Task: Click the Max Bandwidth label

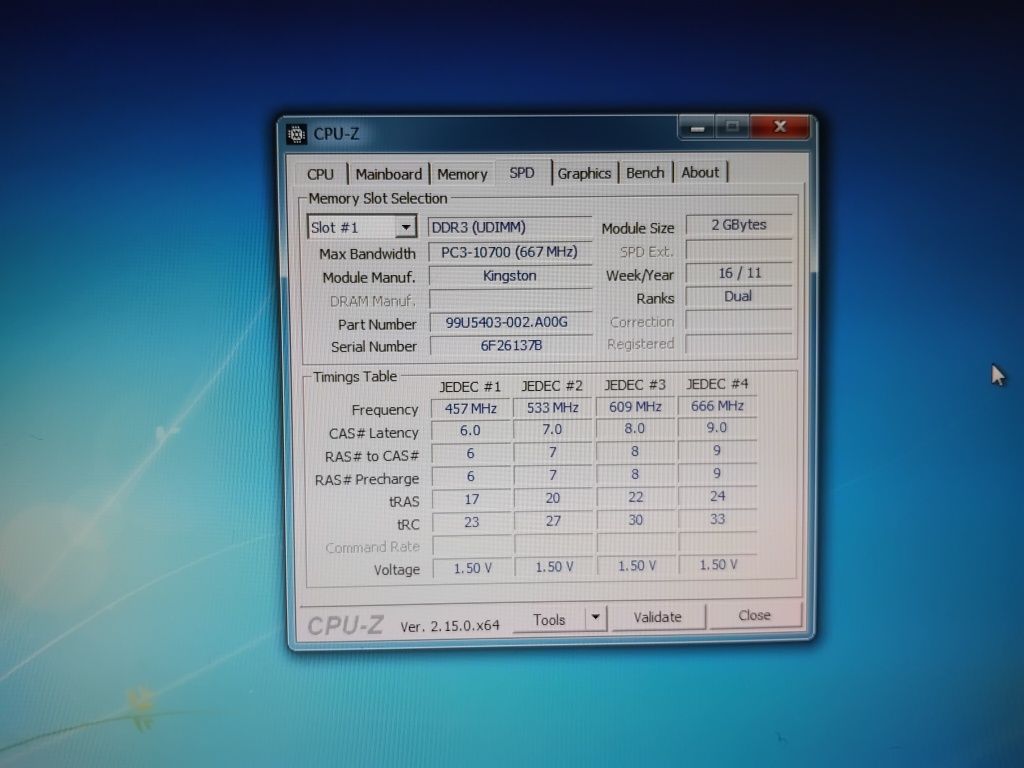Action: pos(367,254)
